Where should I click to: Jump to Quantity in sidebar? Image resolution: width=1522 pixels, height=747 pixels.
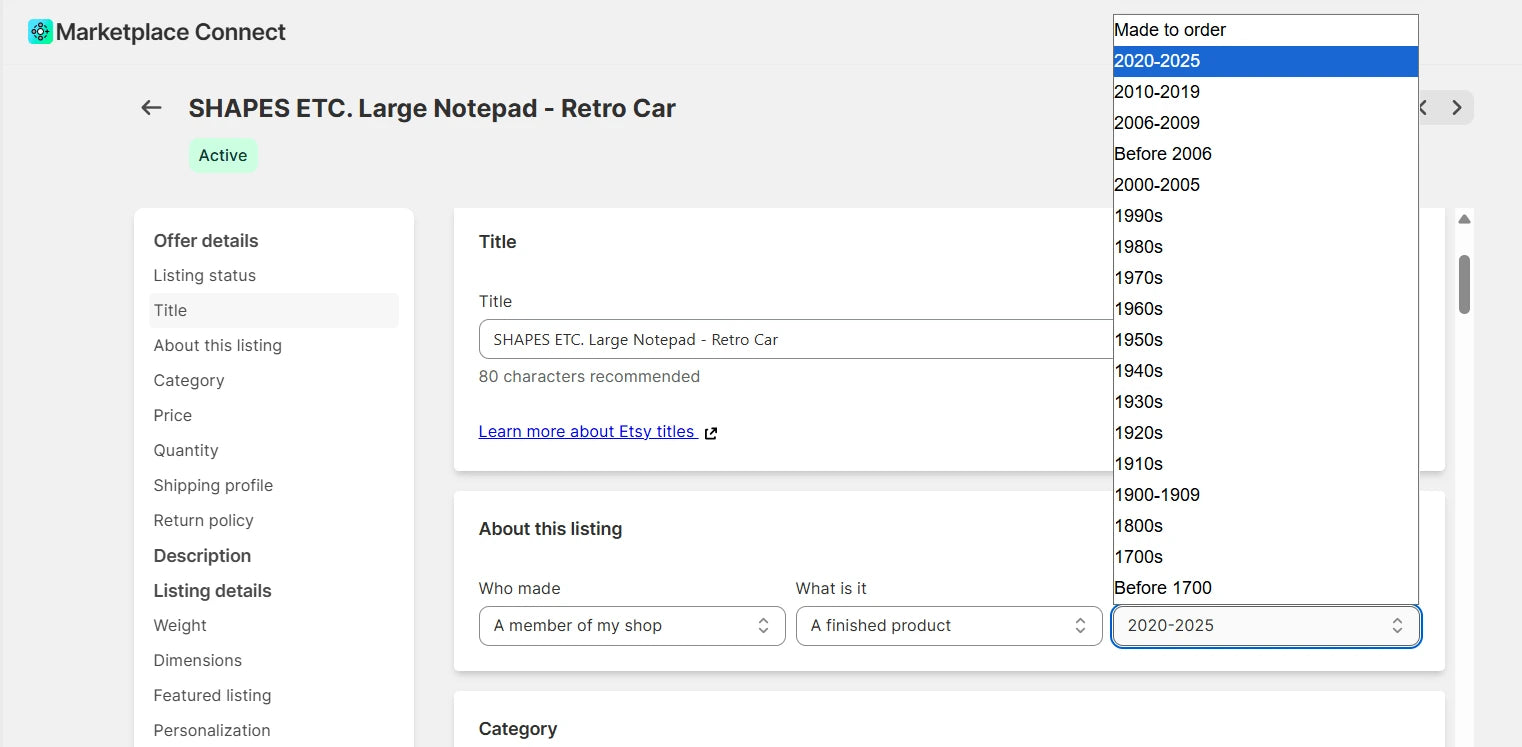186,451
